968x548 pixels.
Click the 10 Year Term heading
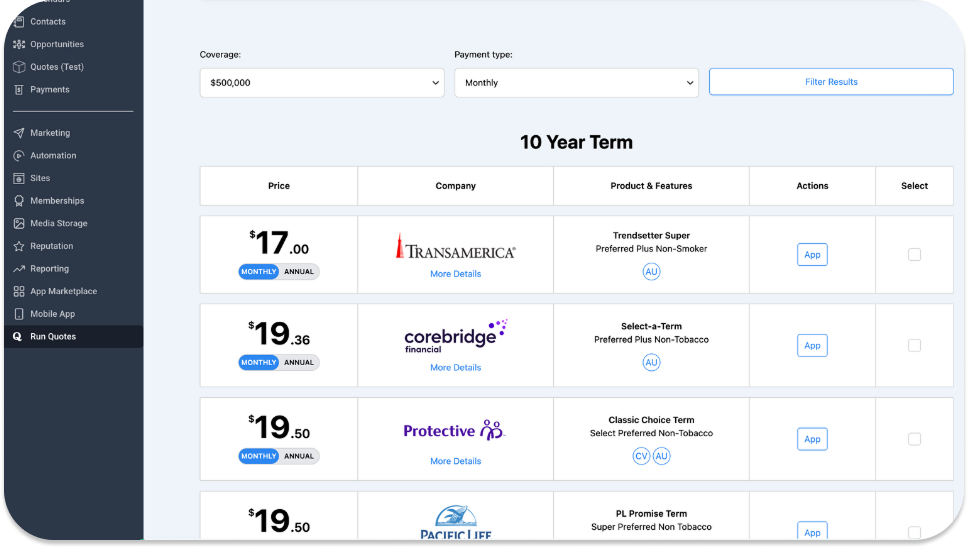576,143
